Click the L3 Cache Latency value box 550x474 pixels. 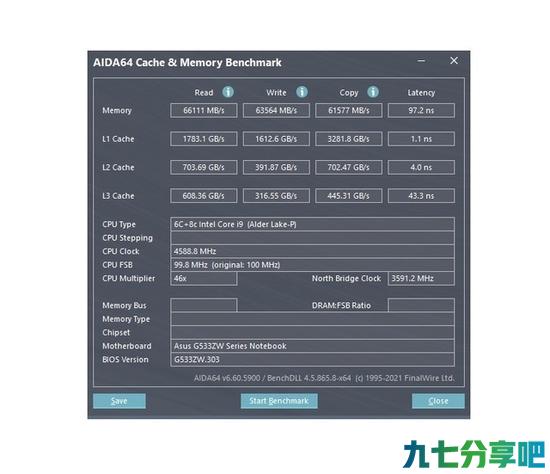click(421, 196)
